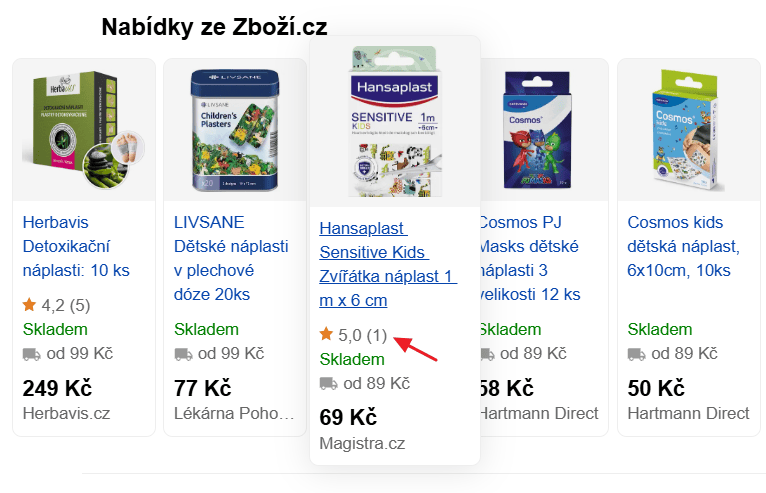The image size is (766, 493).
Task: Click star icon beside 5,0 rating
Action: (326, 334)
